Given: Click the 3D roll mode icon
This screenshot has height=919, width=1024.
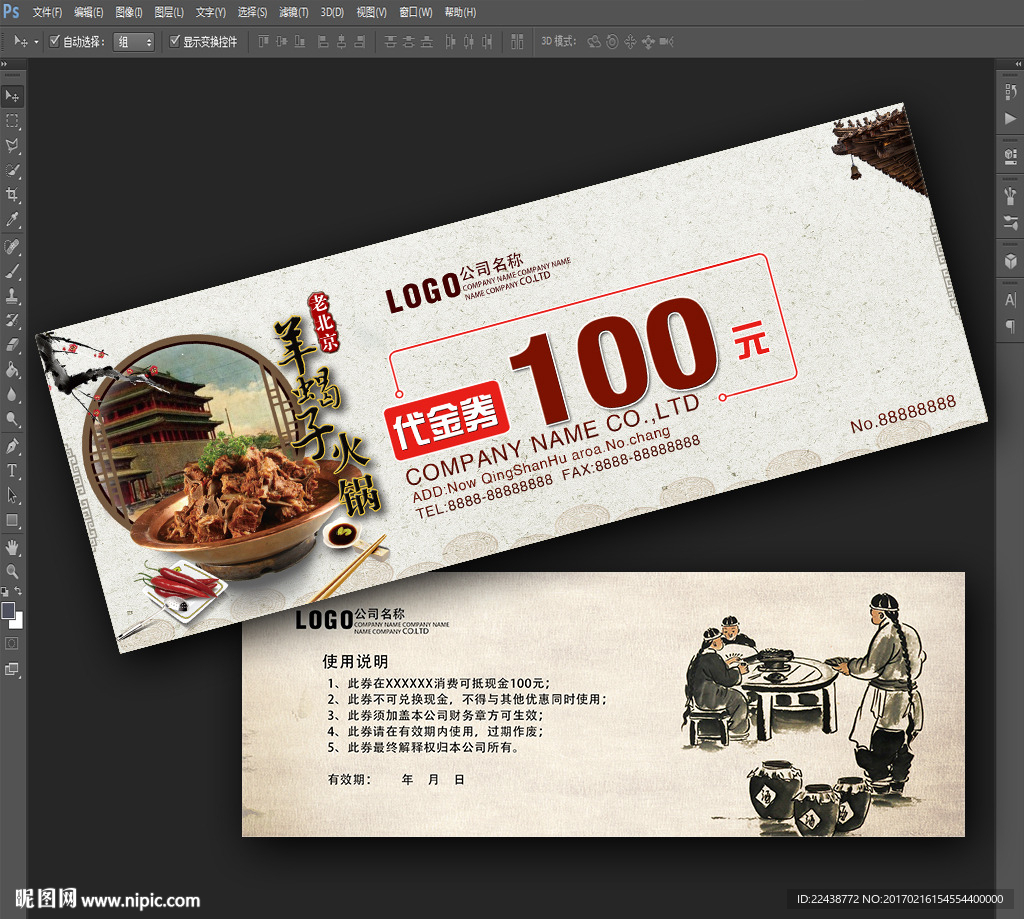Looking at the screenshot, I should tap(612, 42).
